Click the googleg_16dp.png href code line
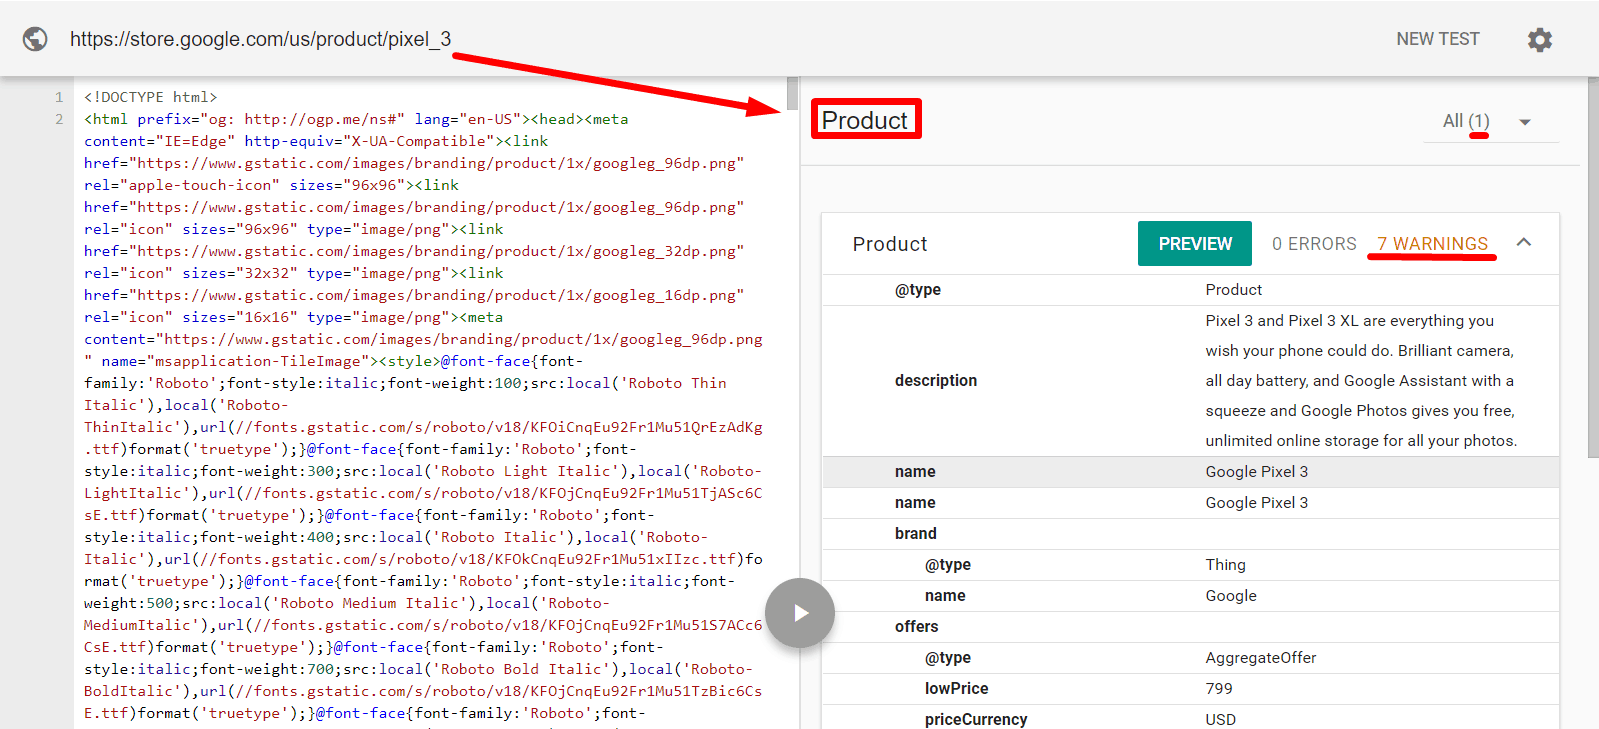Viewport: 1599px width, 729px height. 414,295
